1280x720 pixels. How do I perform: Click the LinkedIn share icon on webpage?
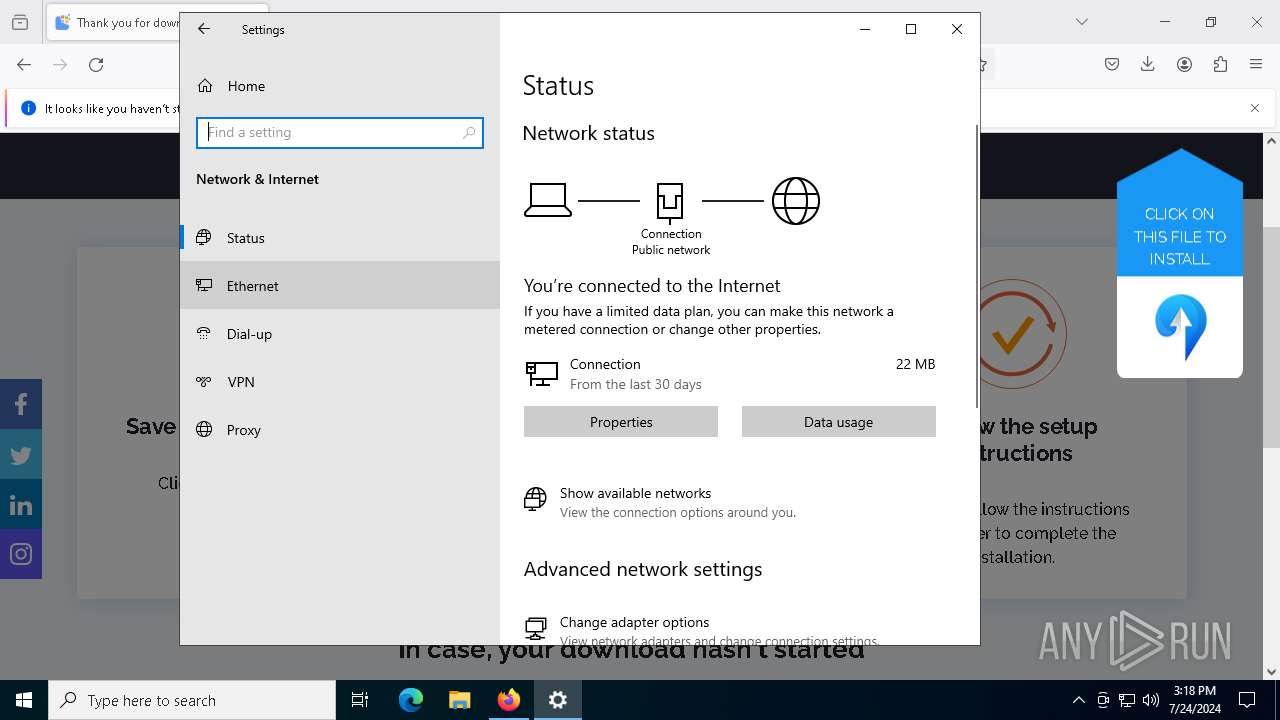(x=21, y=504)
